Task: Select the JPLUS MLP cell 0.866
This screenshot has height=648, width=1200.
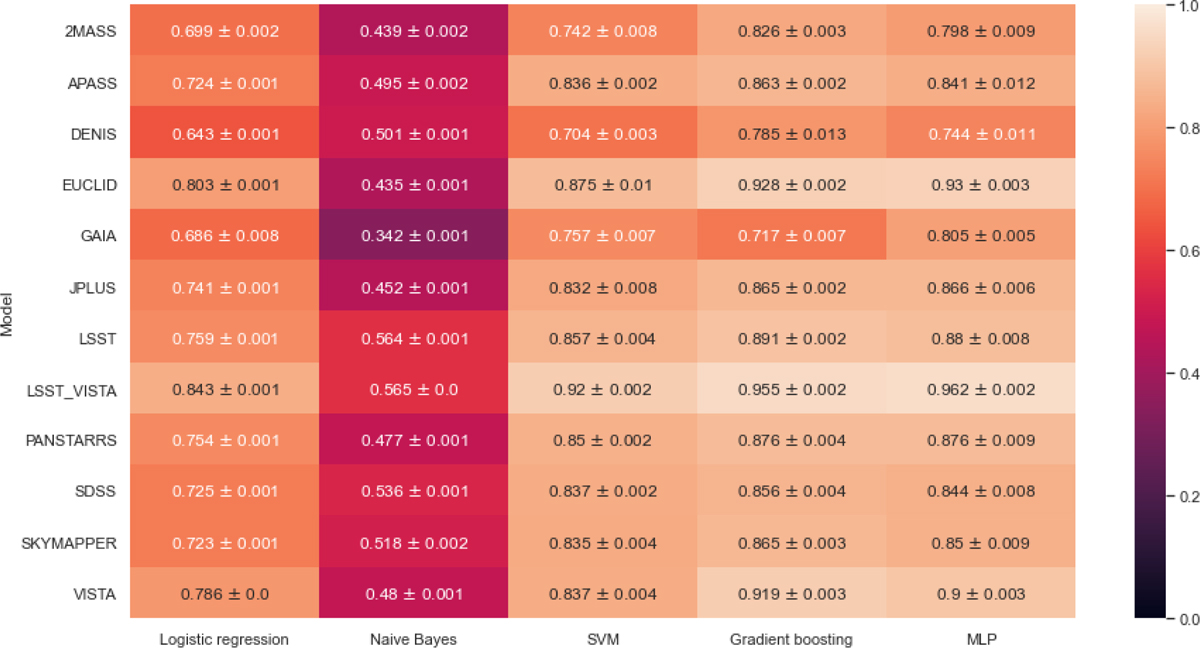Action: 980,287
